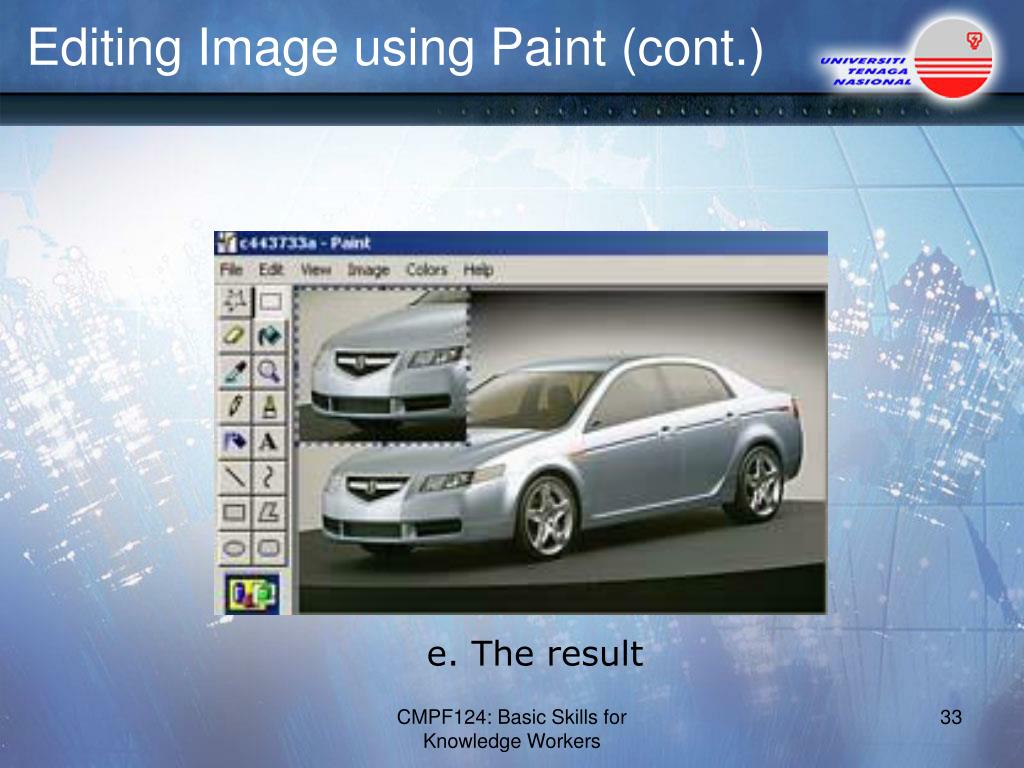Click slide number 33

(x=951, y=717)
